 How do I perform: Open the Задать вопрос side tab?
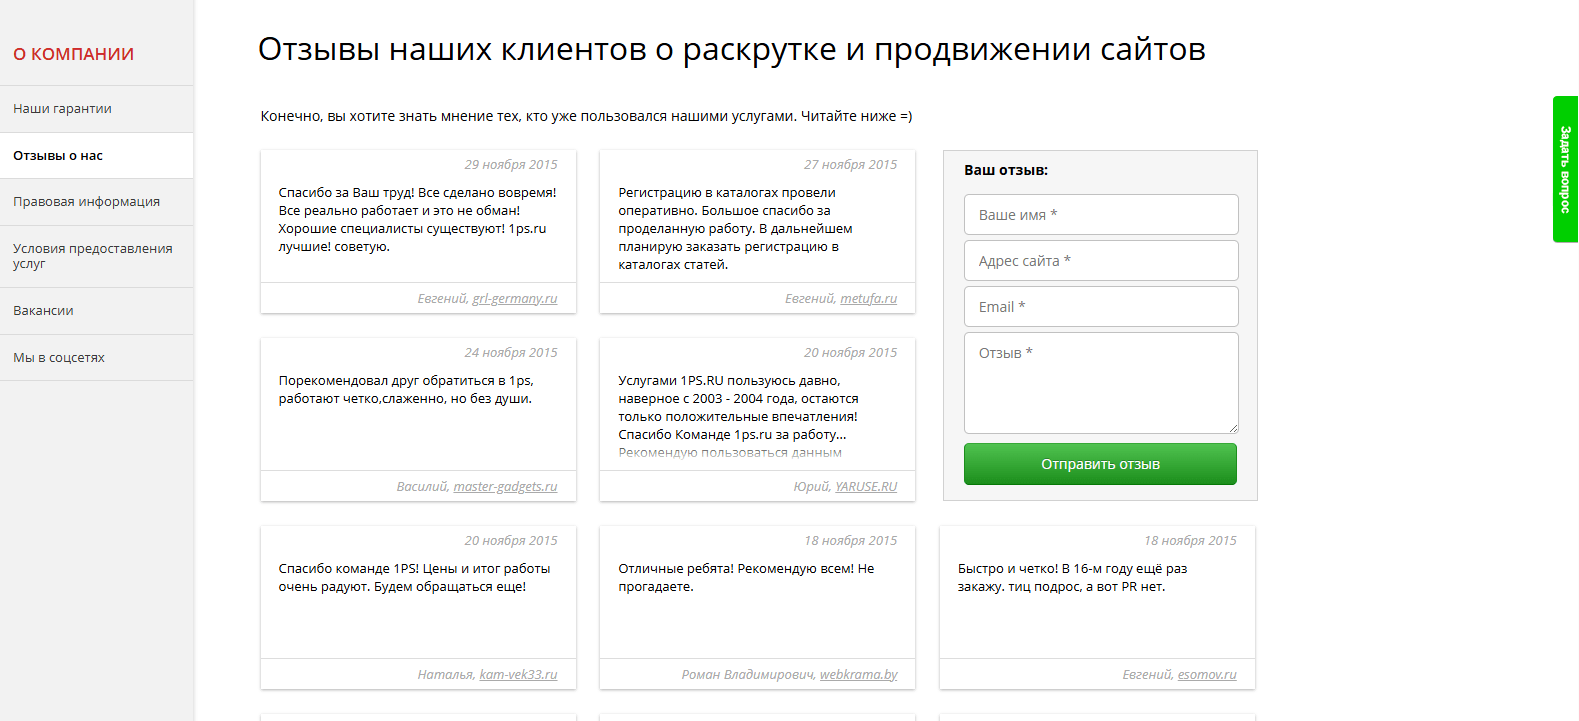coord(1565,169)
